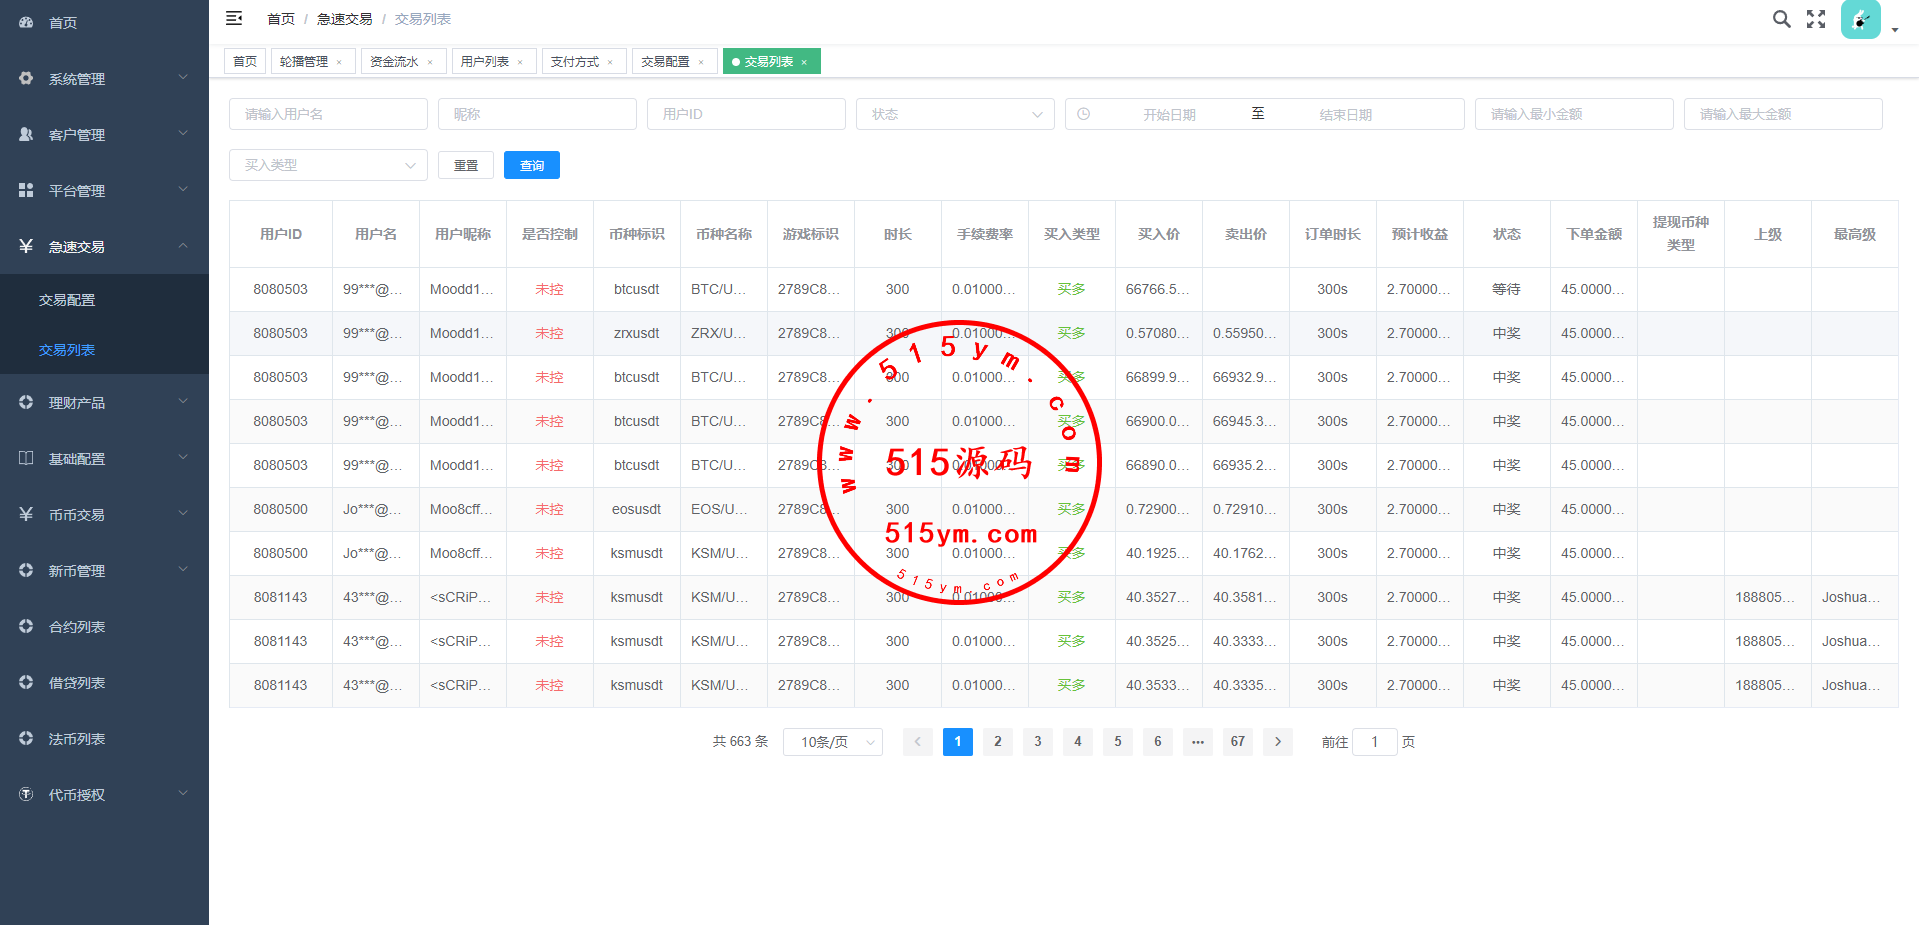Image resolution: width=1919 pixels, height=925 pixels.
Task: Toggle fullscreen mode icon
Action: pos(1816,19)
